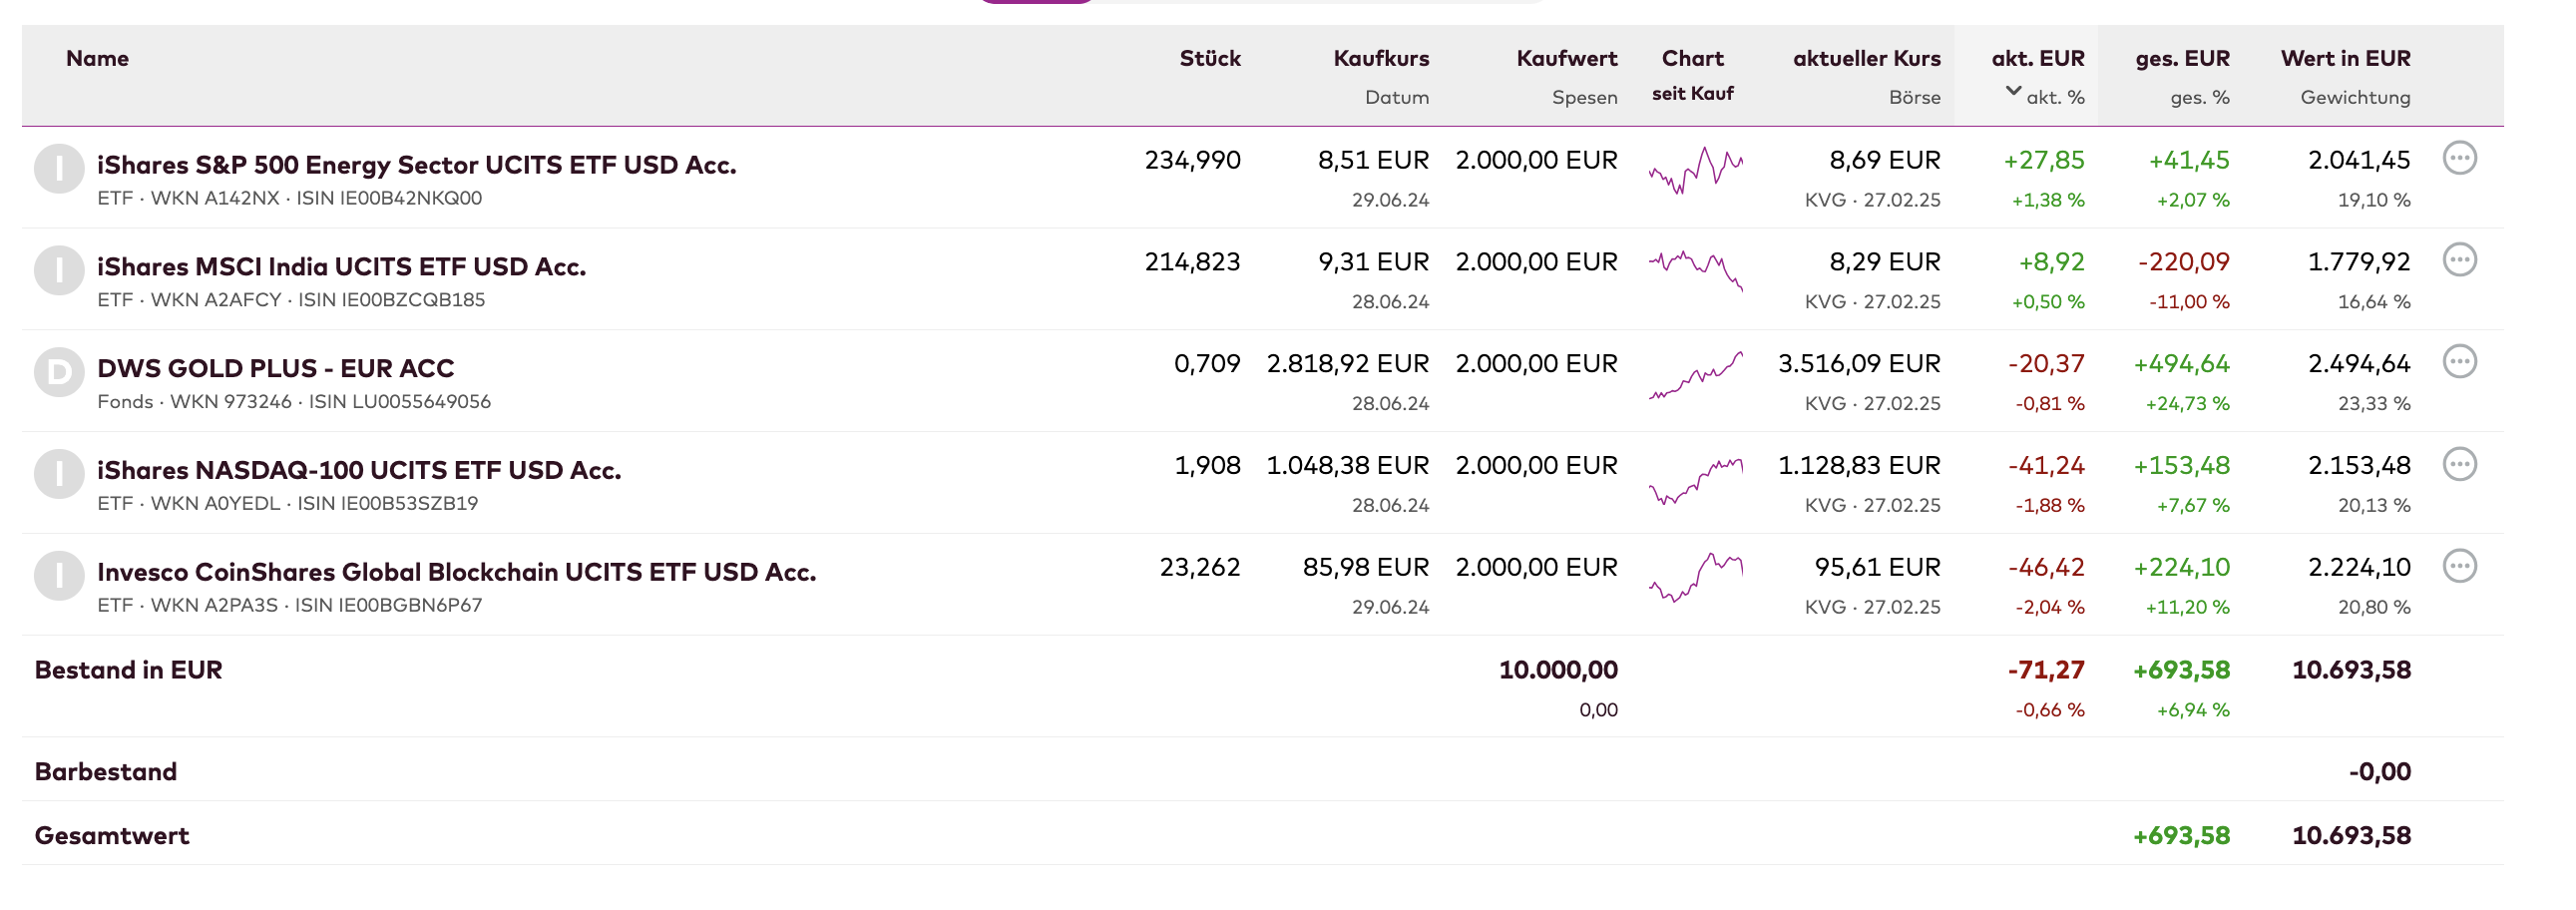Sort table by ges. EUR column
Viewport: 2576px width, 910px height.
tap(2182, 58)
